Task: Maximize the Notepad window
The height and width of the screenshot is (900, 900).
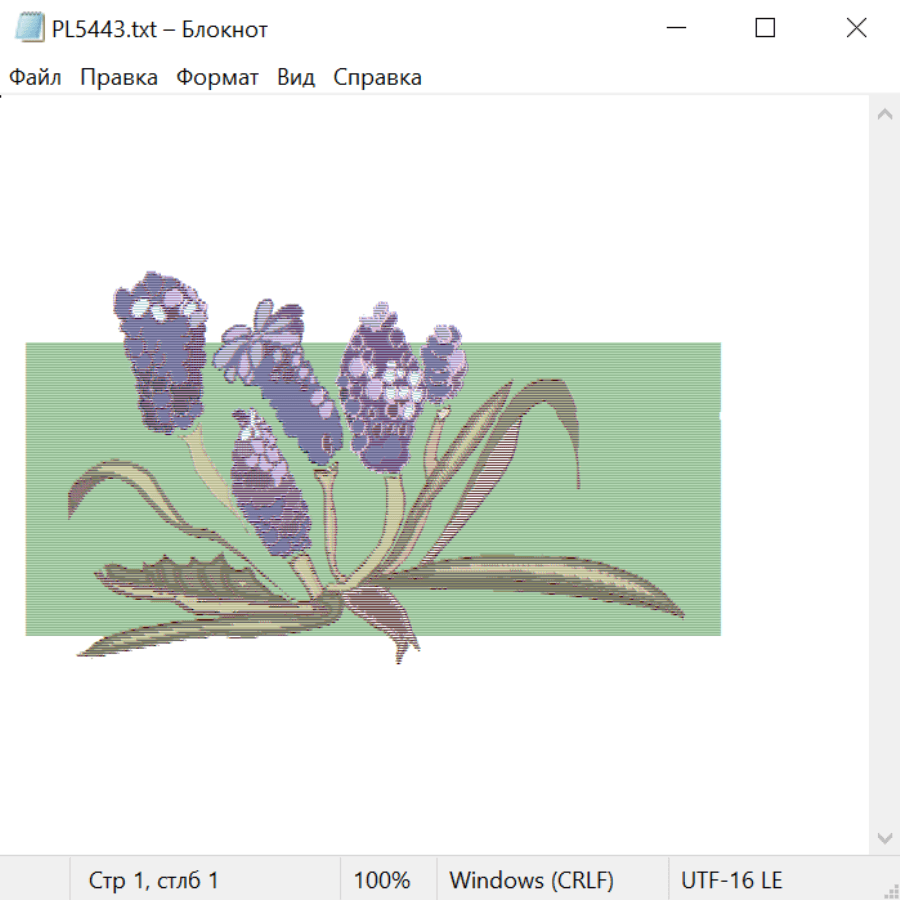Action: point(765,28)
